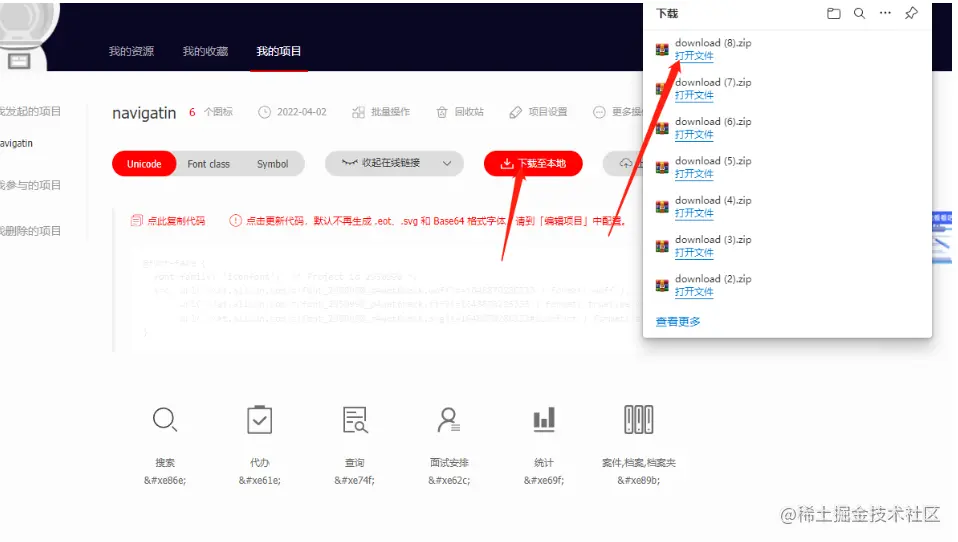Pin the download panel

[911, 13]
